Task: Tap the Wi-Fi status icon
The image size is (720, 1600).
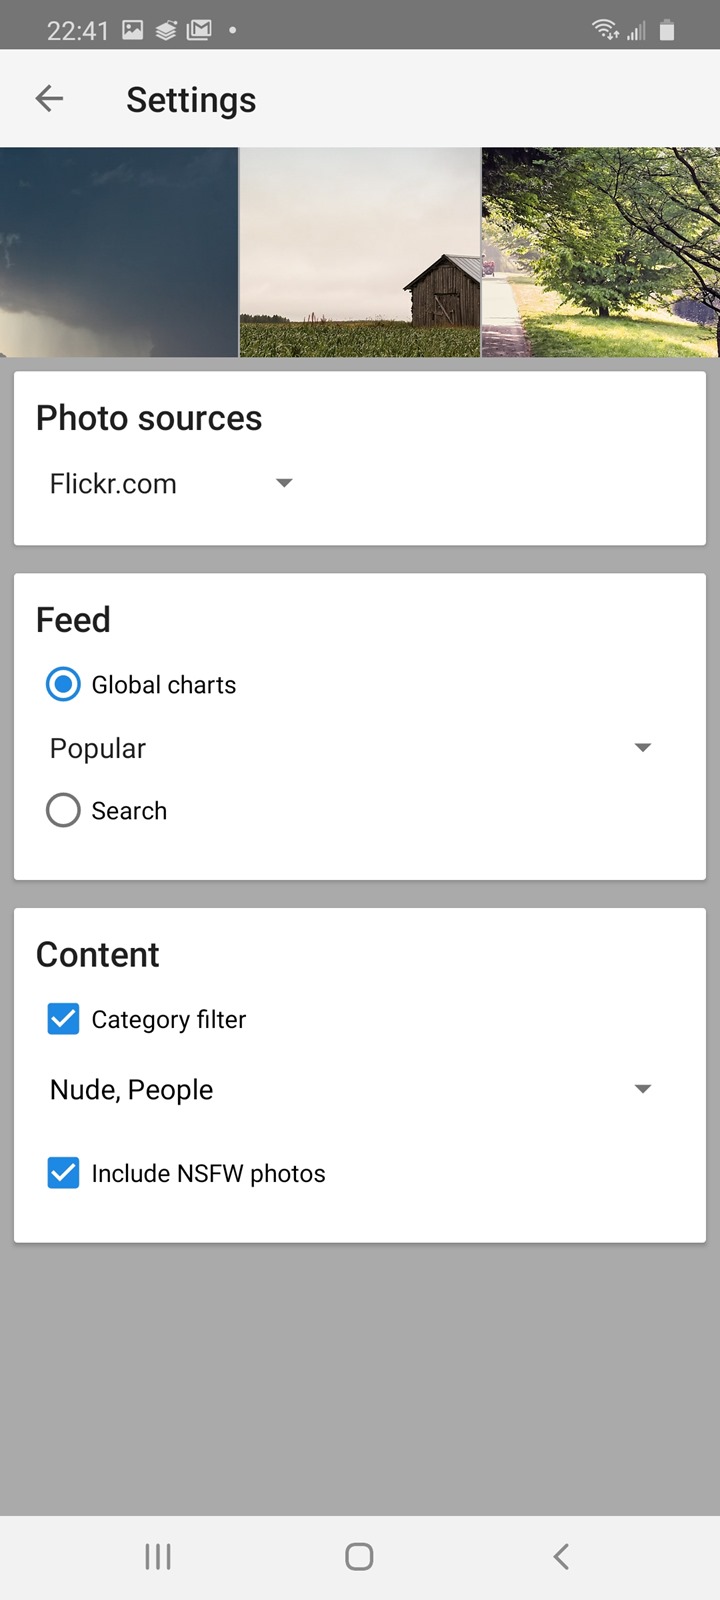Action: click(605, 30)
